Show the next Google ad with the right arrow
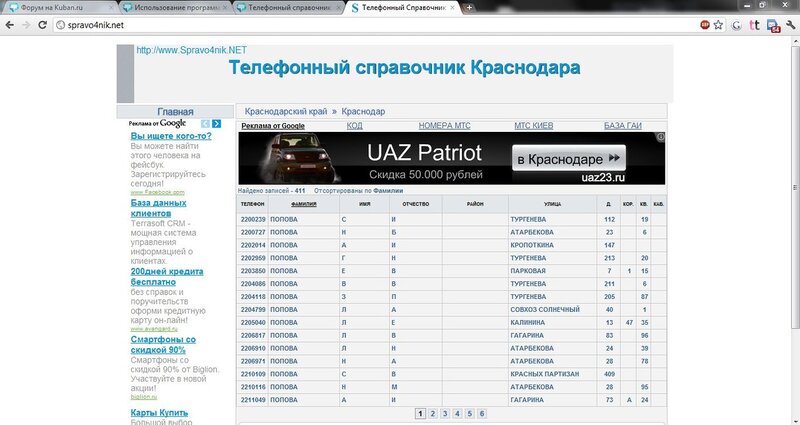The image size is (800, 425). (218, 123)
